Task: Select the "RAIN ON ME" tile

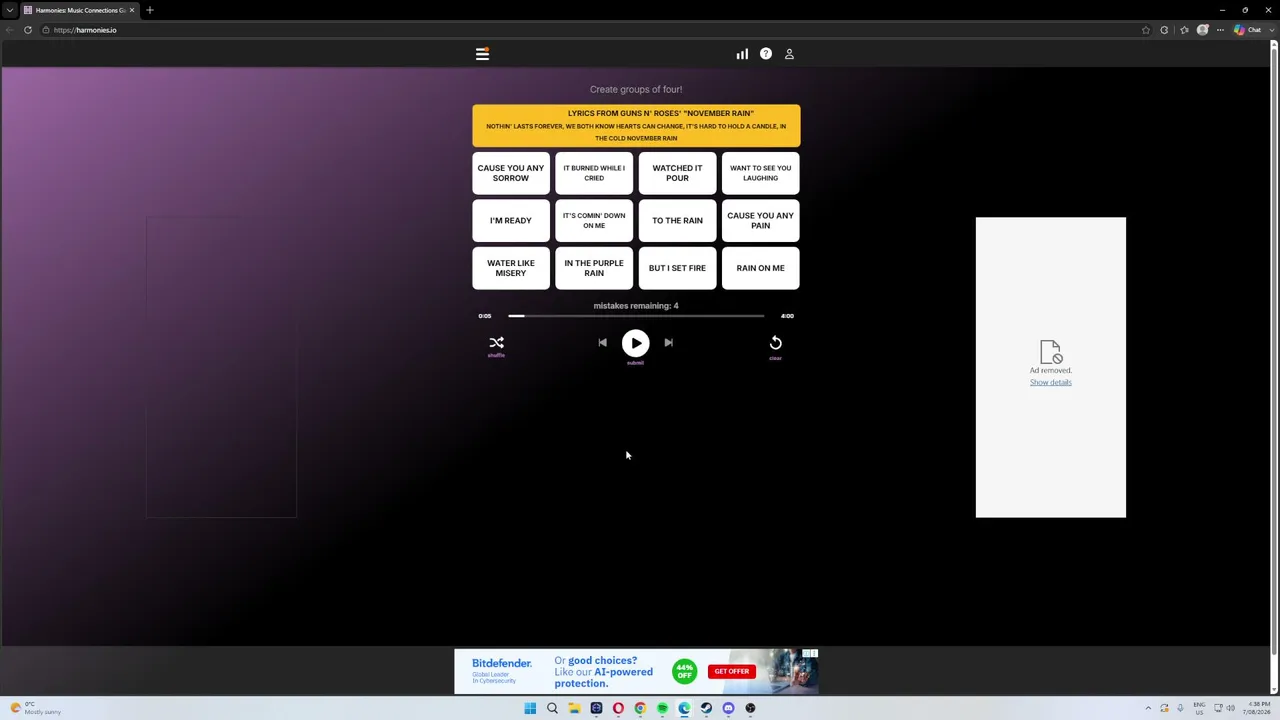Action: click(x=761, y=268)
